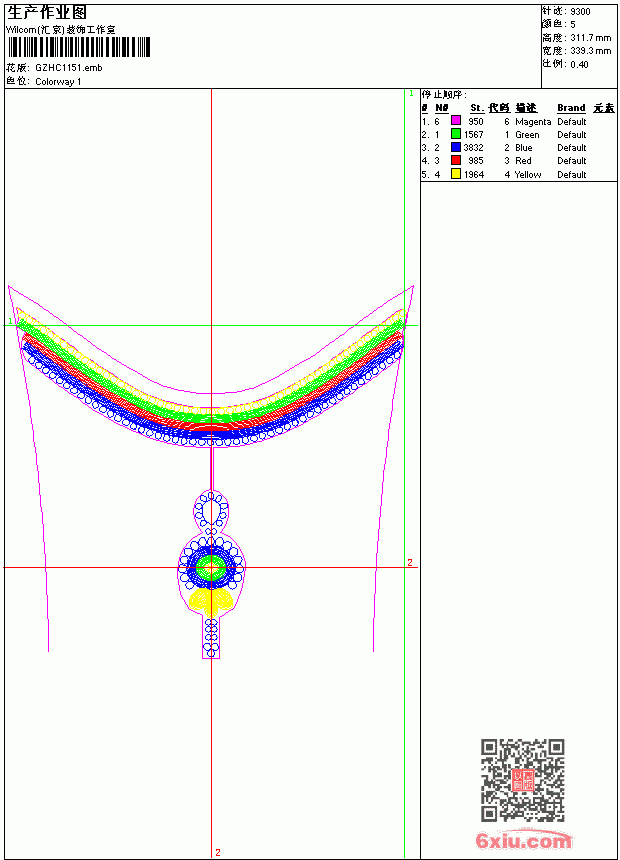Click the St. stitch count column header
Screen dimensions: 620x860
pos(477,108)
